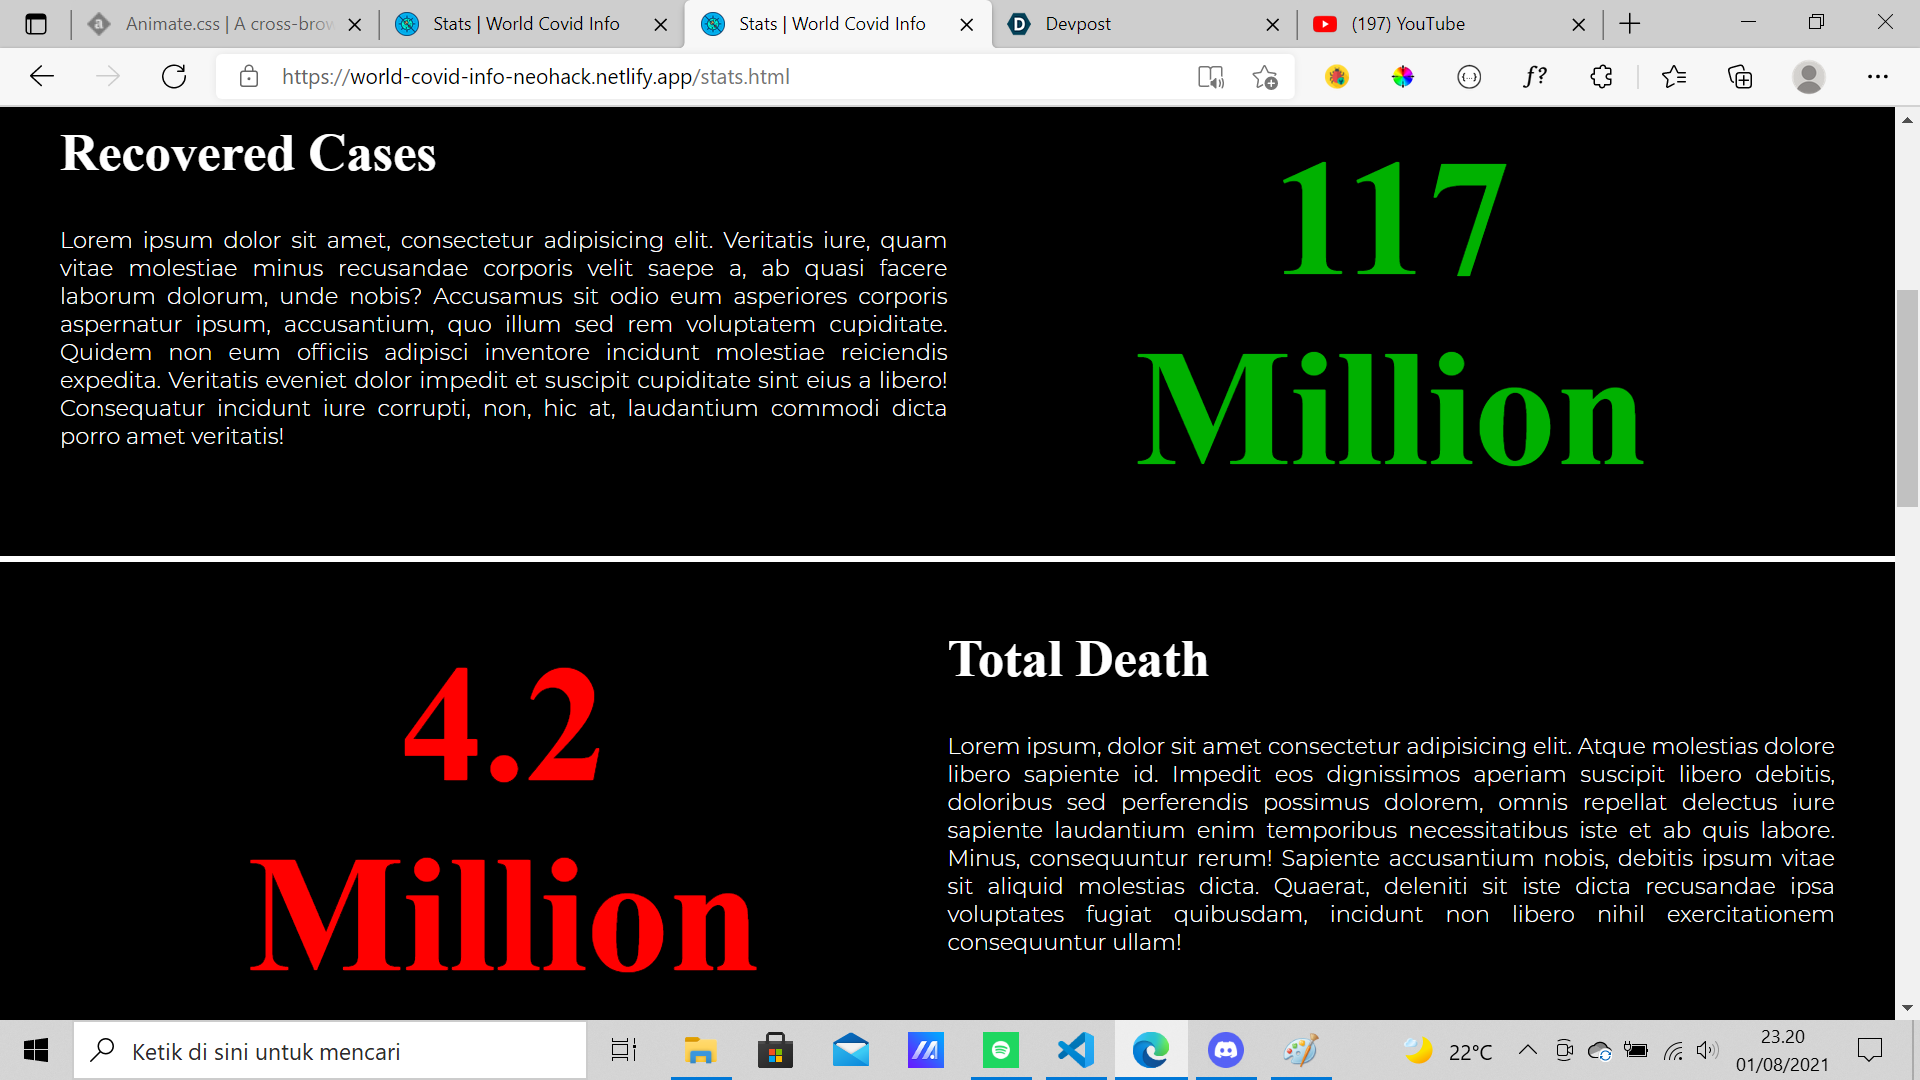The image size is (1920, 1080).
Task: Open Settings and more menu
Action: tap(1877, 77)
